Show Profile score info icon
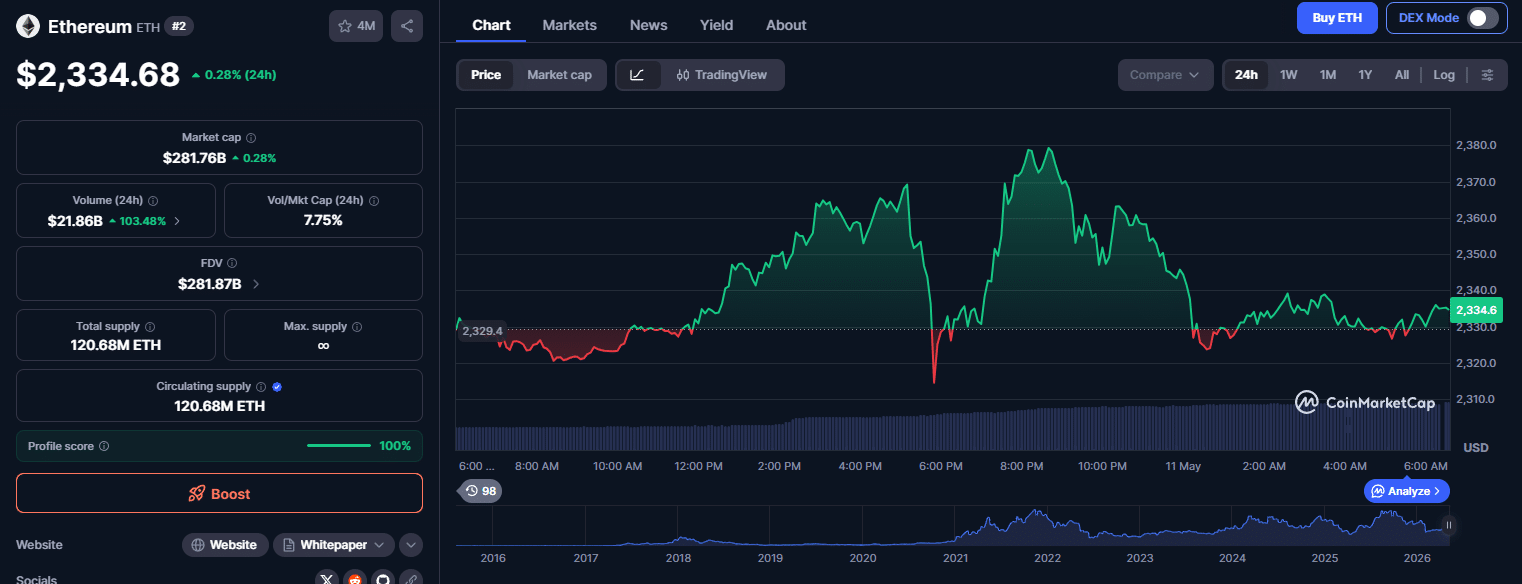Screen dimensions: 1522x584 tap(104, 446)
